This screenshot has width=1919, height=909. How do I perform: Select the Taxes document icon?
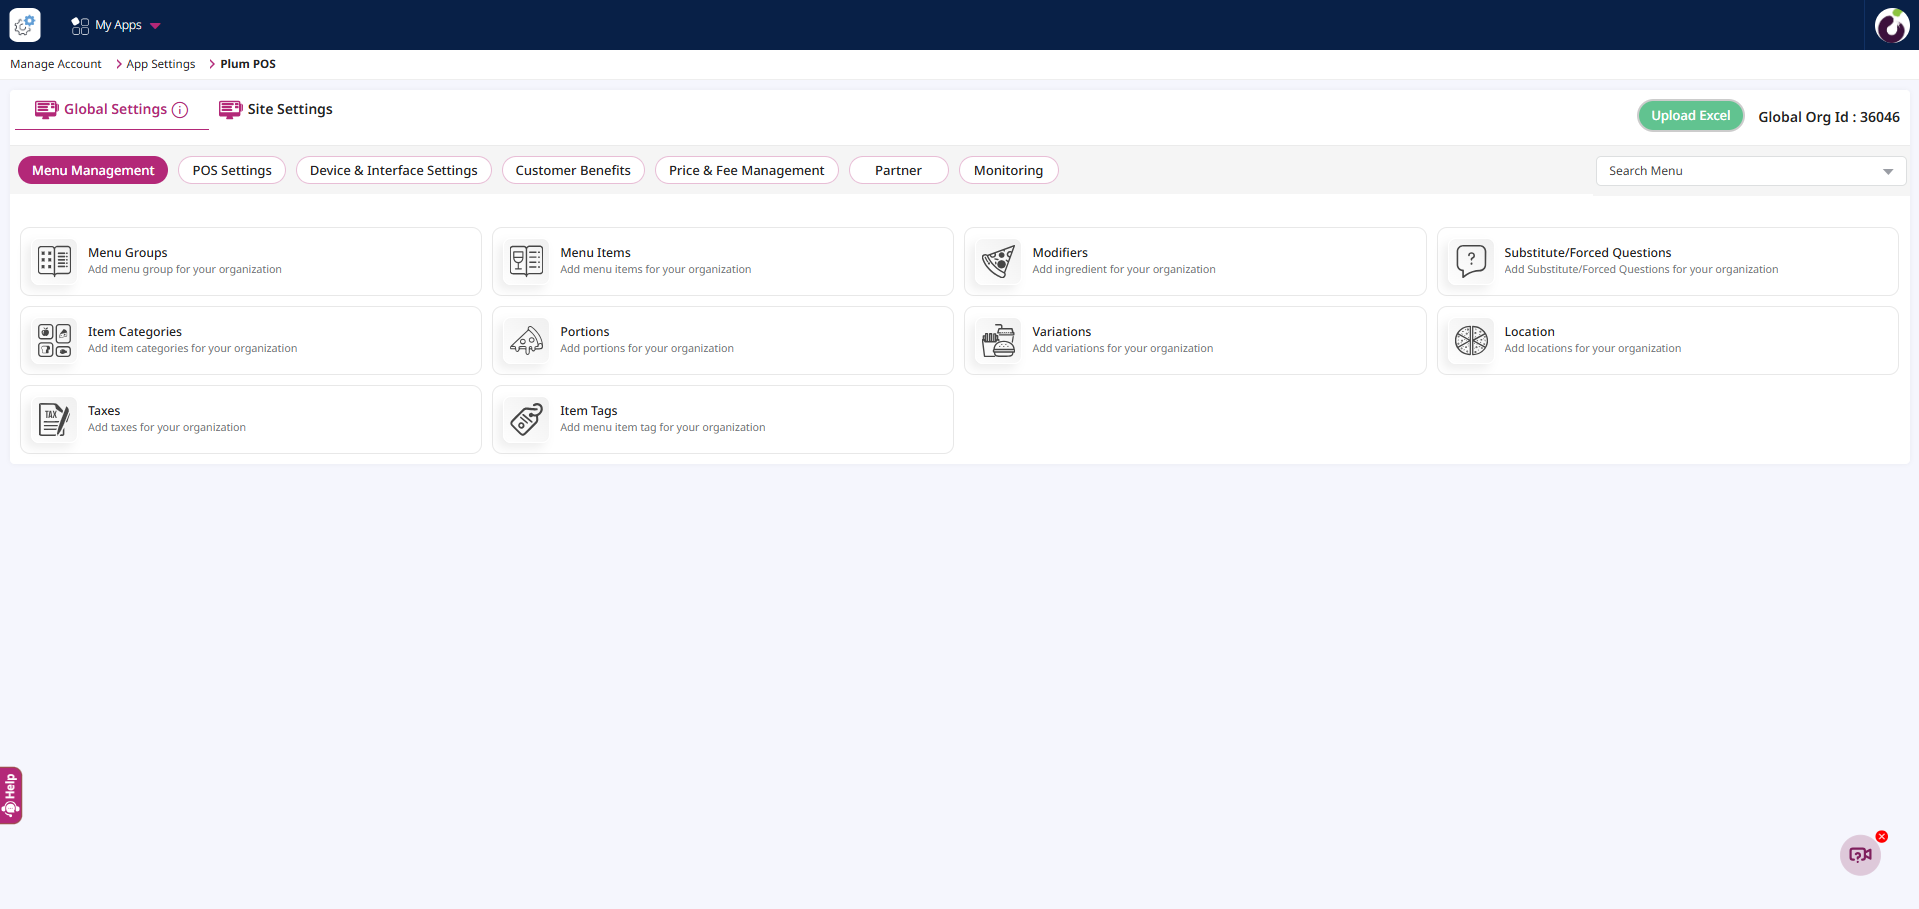click(x=54, y=419)
